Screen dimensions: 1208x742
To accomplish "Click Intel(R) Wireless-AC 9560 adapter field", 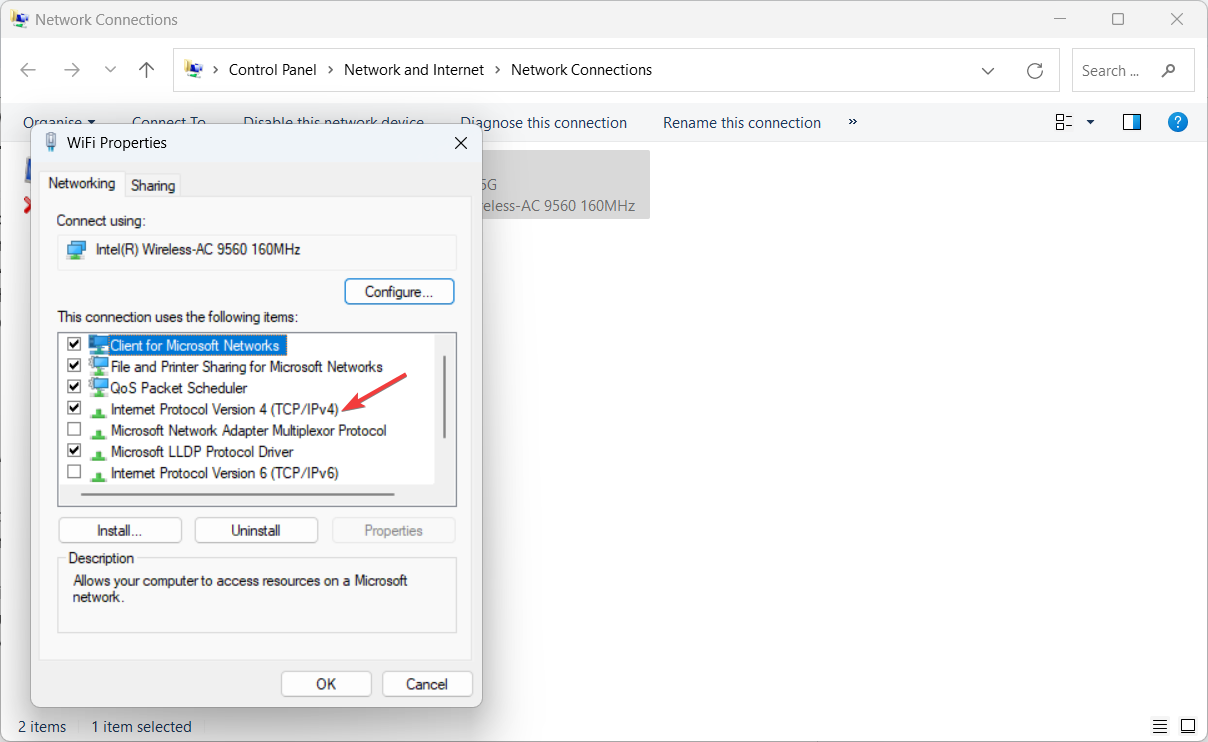I will 257,251.
